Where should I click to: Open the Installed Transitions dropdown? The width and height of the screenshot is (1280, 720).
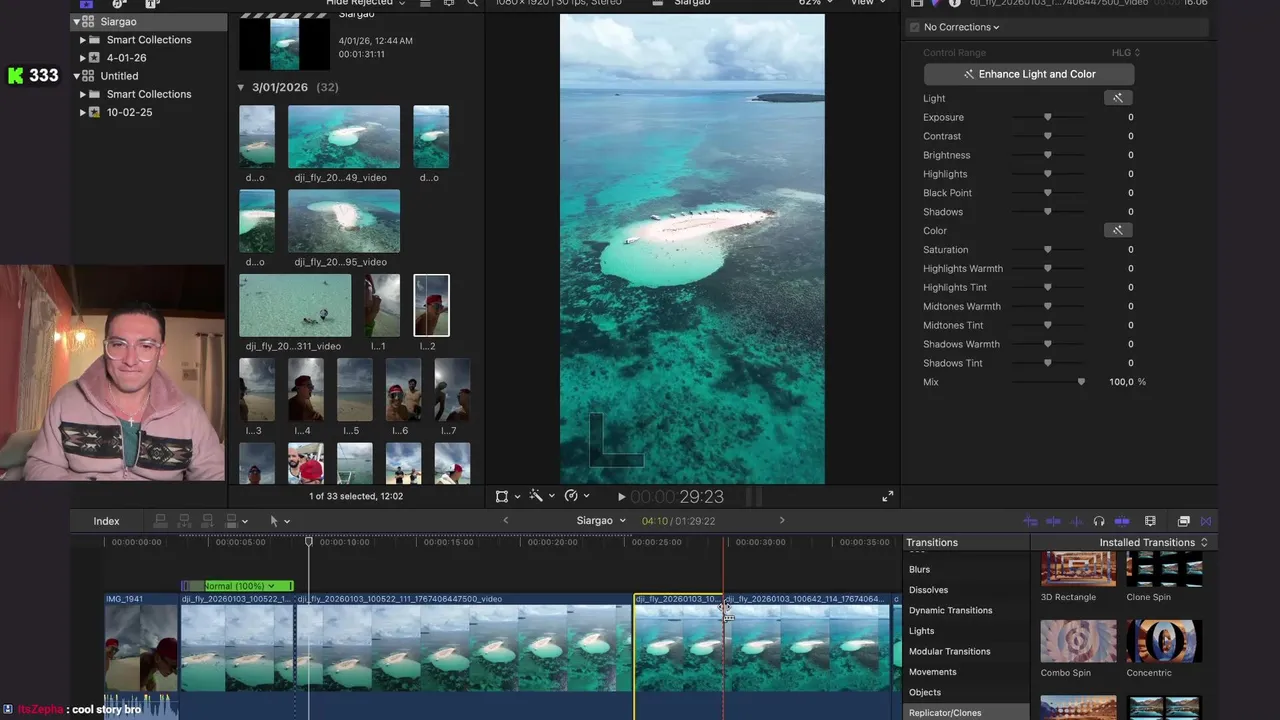pos(1153,542)
